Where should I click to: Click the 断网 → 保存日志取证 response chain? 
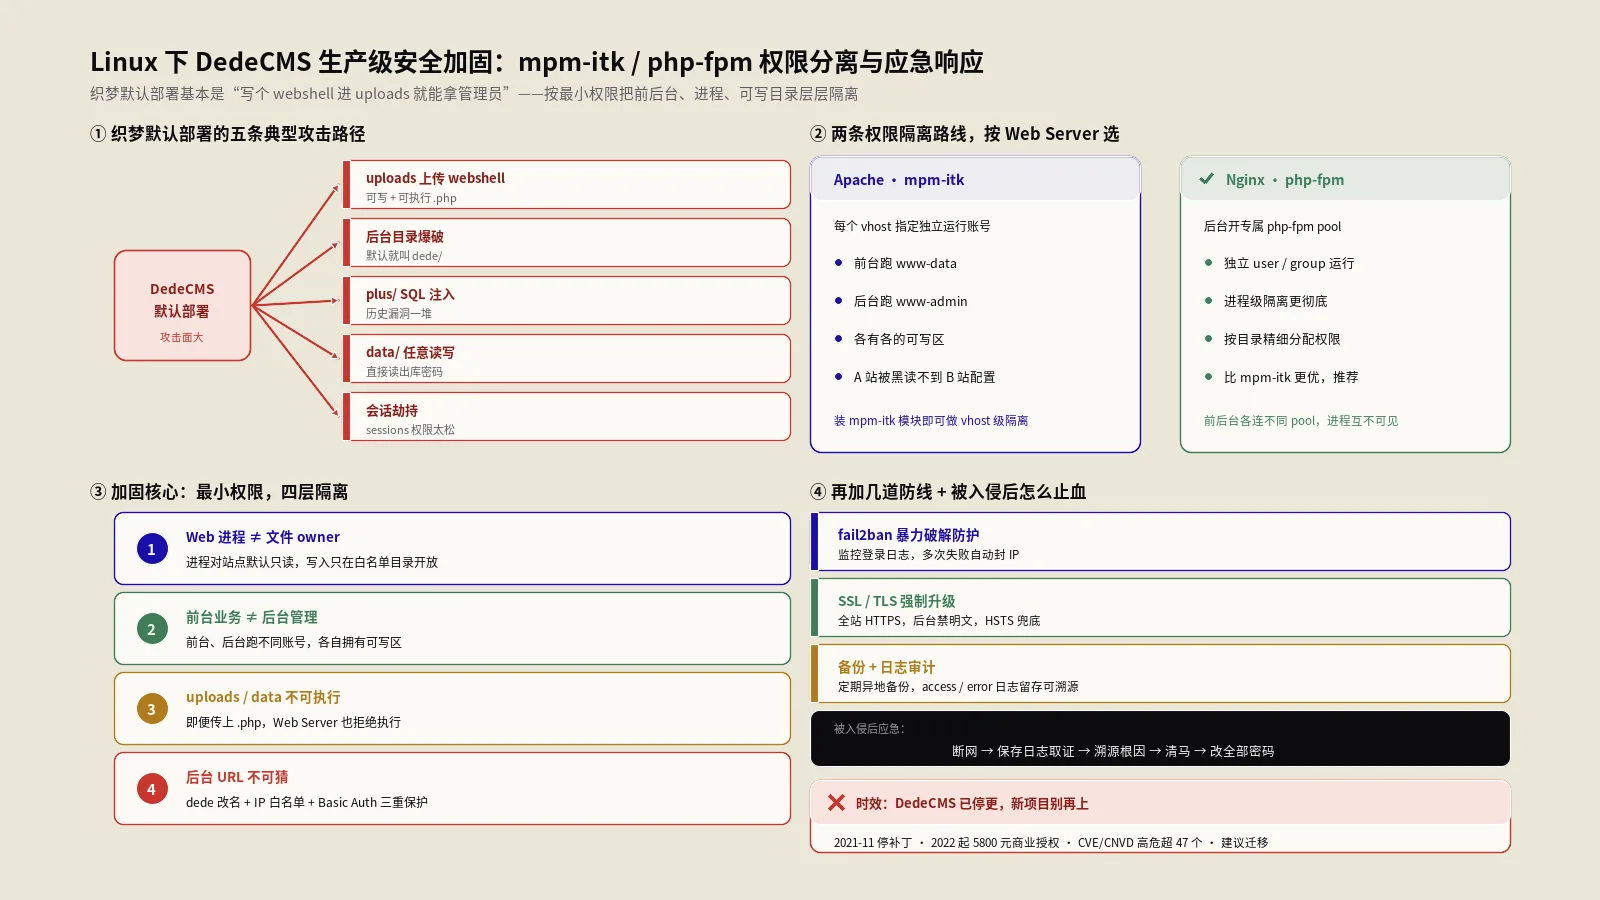[x=1113, y=751]
